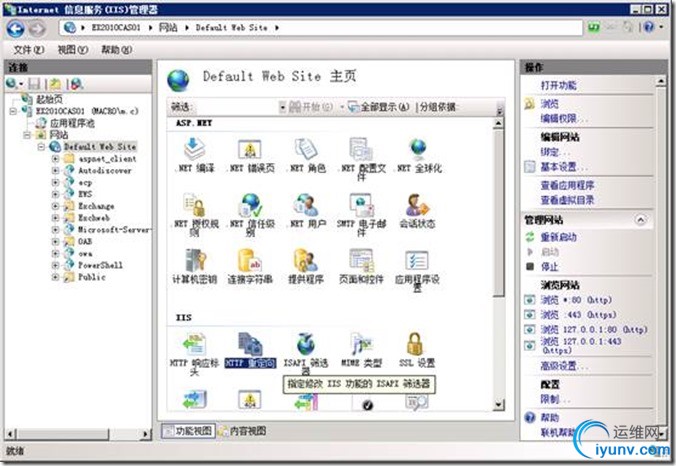
Task: Click the feature list scroll down arrow
Action: (x=498, y=404)
